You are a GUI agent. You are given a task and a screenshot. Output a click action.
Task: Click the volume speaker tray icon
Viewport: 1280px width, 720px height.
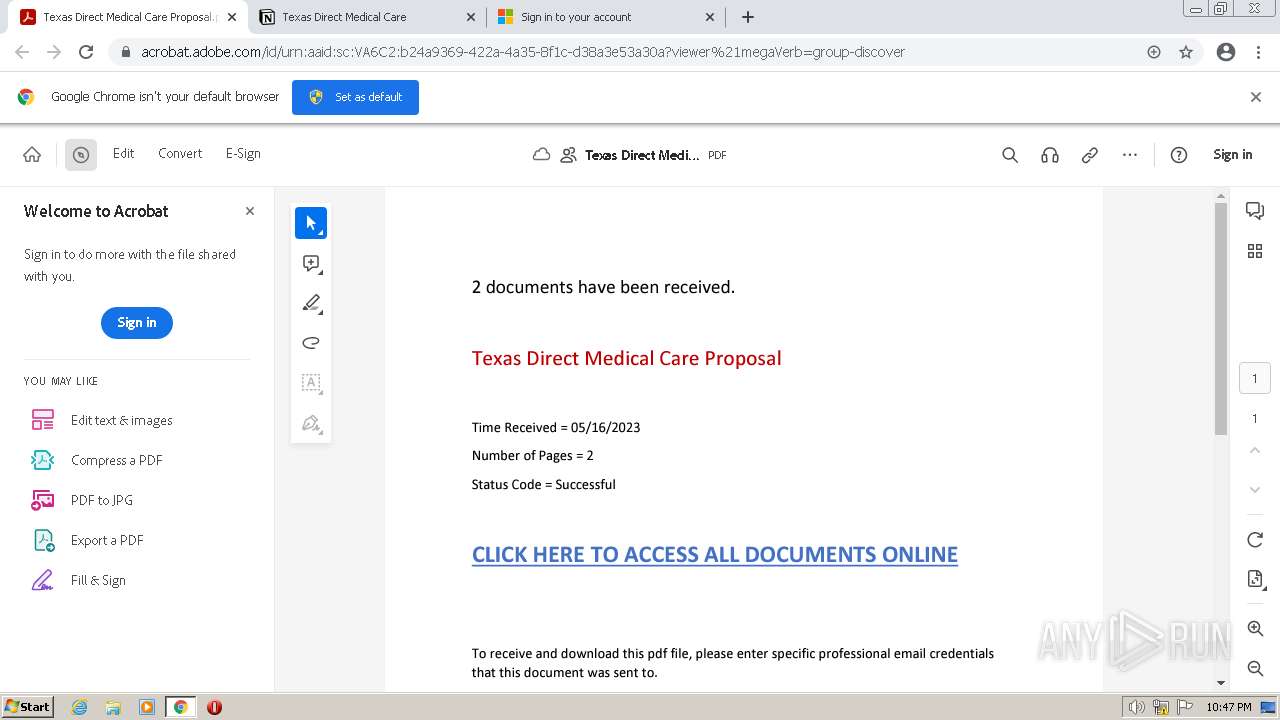coord(1136,707)
